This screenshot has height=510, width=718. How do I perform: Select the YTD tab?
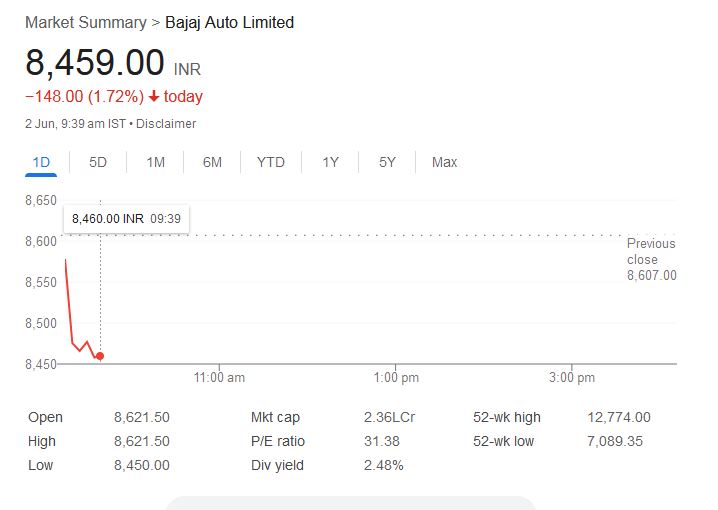coord(270,162)
